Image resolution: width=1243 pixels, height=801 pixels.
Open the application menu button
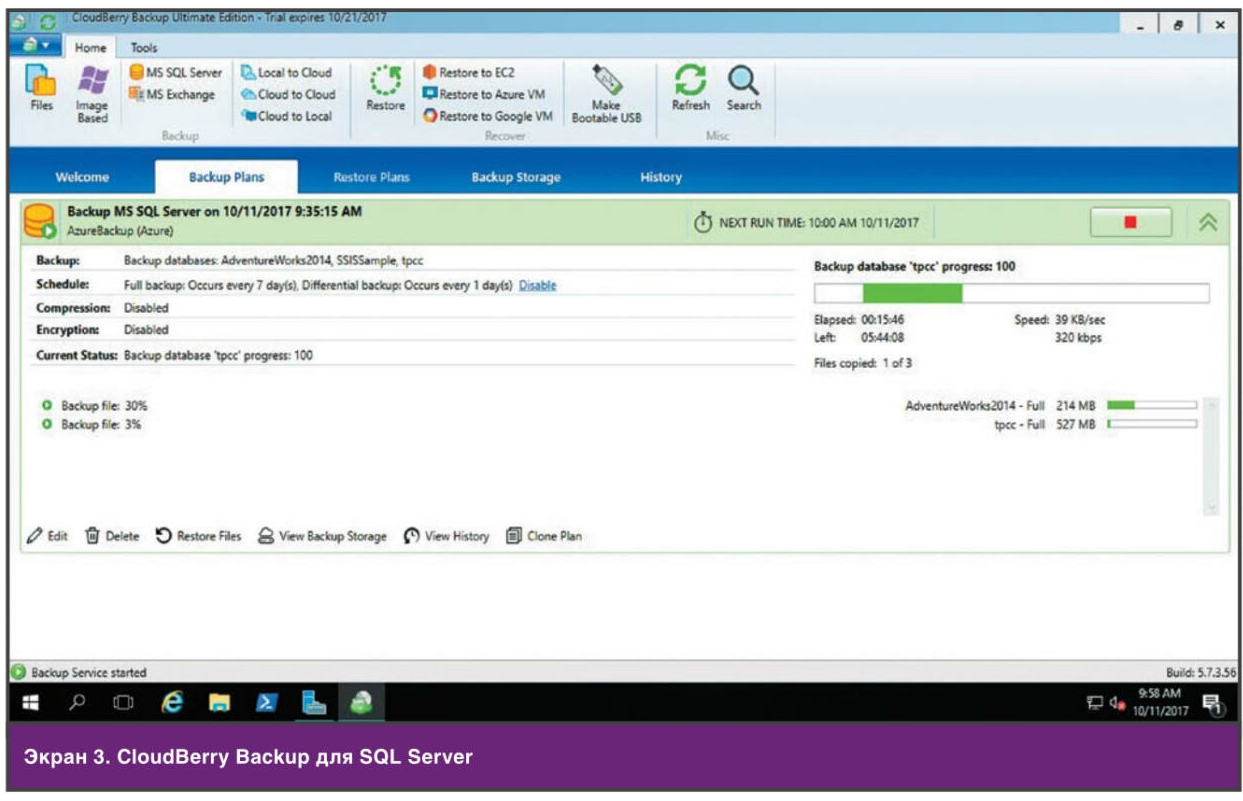pos(35,47)
